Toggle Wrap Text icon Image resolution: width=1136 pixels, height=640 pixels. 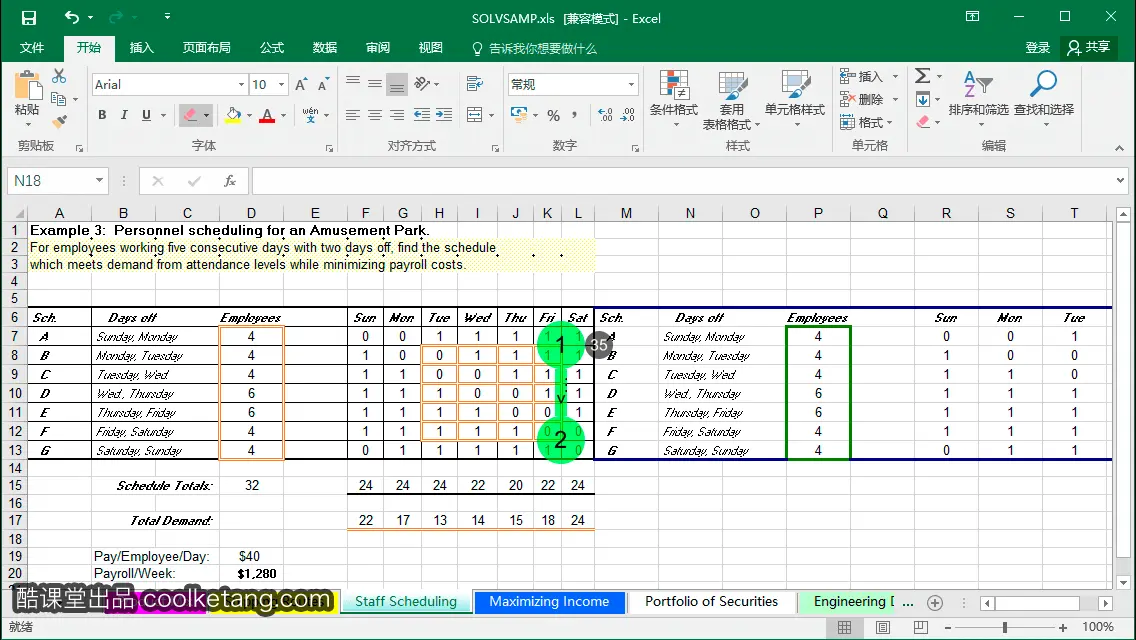(475, 83)
